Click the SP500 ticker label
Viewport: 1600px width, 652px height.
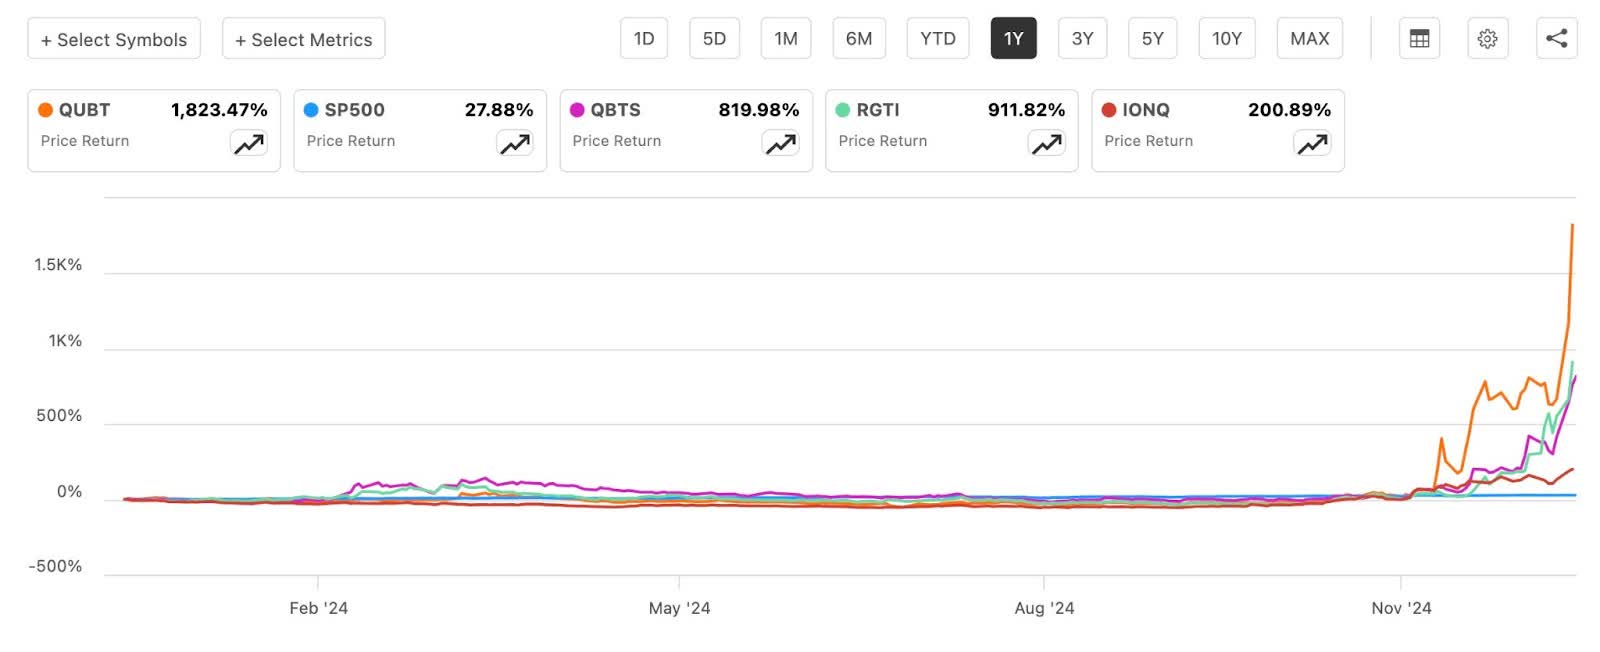coord(354,110)
